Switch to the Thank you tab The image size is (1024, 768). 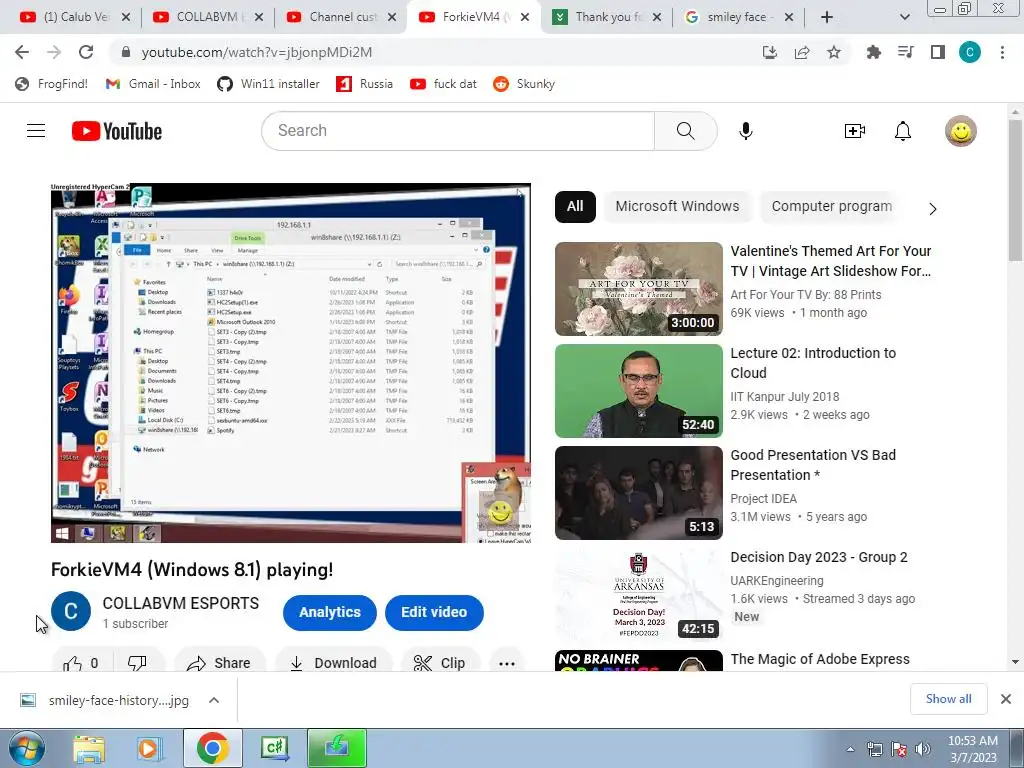[605, 17]
